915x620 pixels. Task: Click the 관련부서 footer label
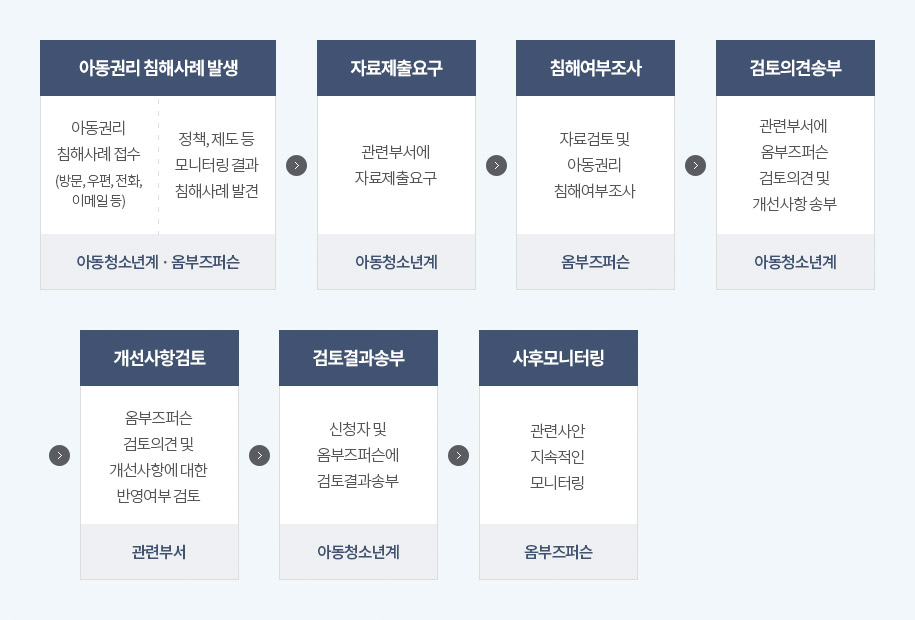[159, 552]
